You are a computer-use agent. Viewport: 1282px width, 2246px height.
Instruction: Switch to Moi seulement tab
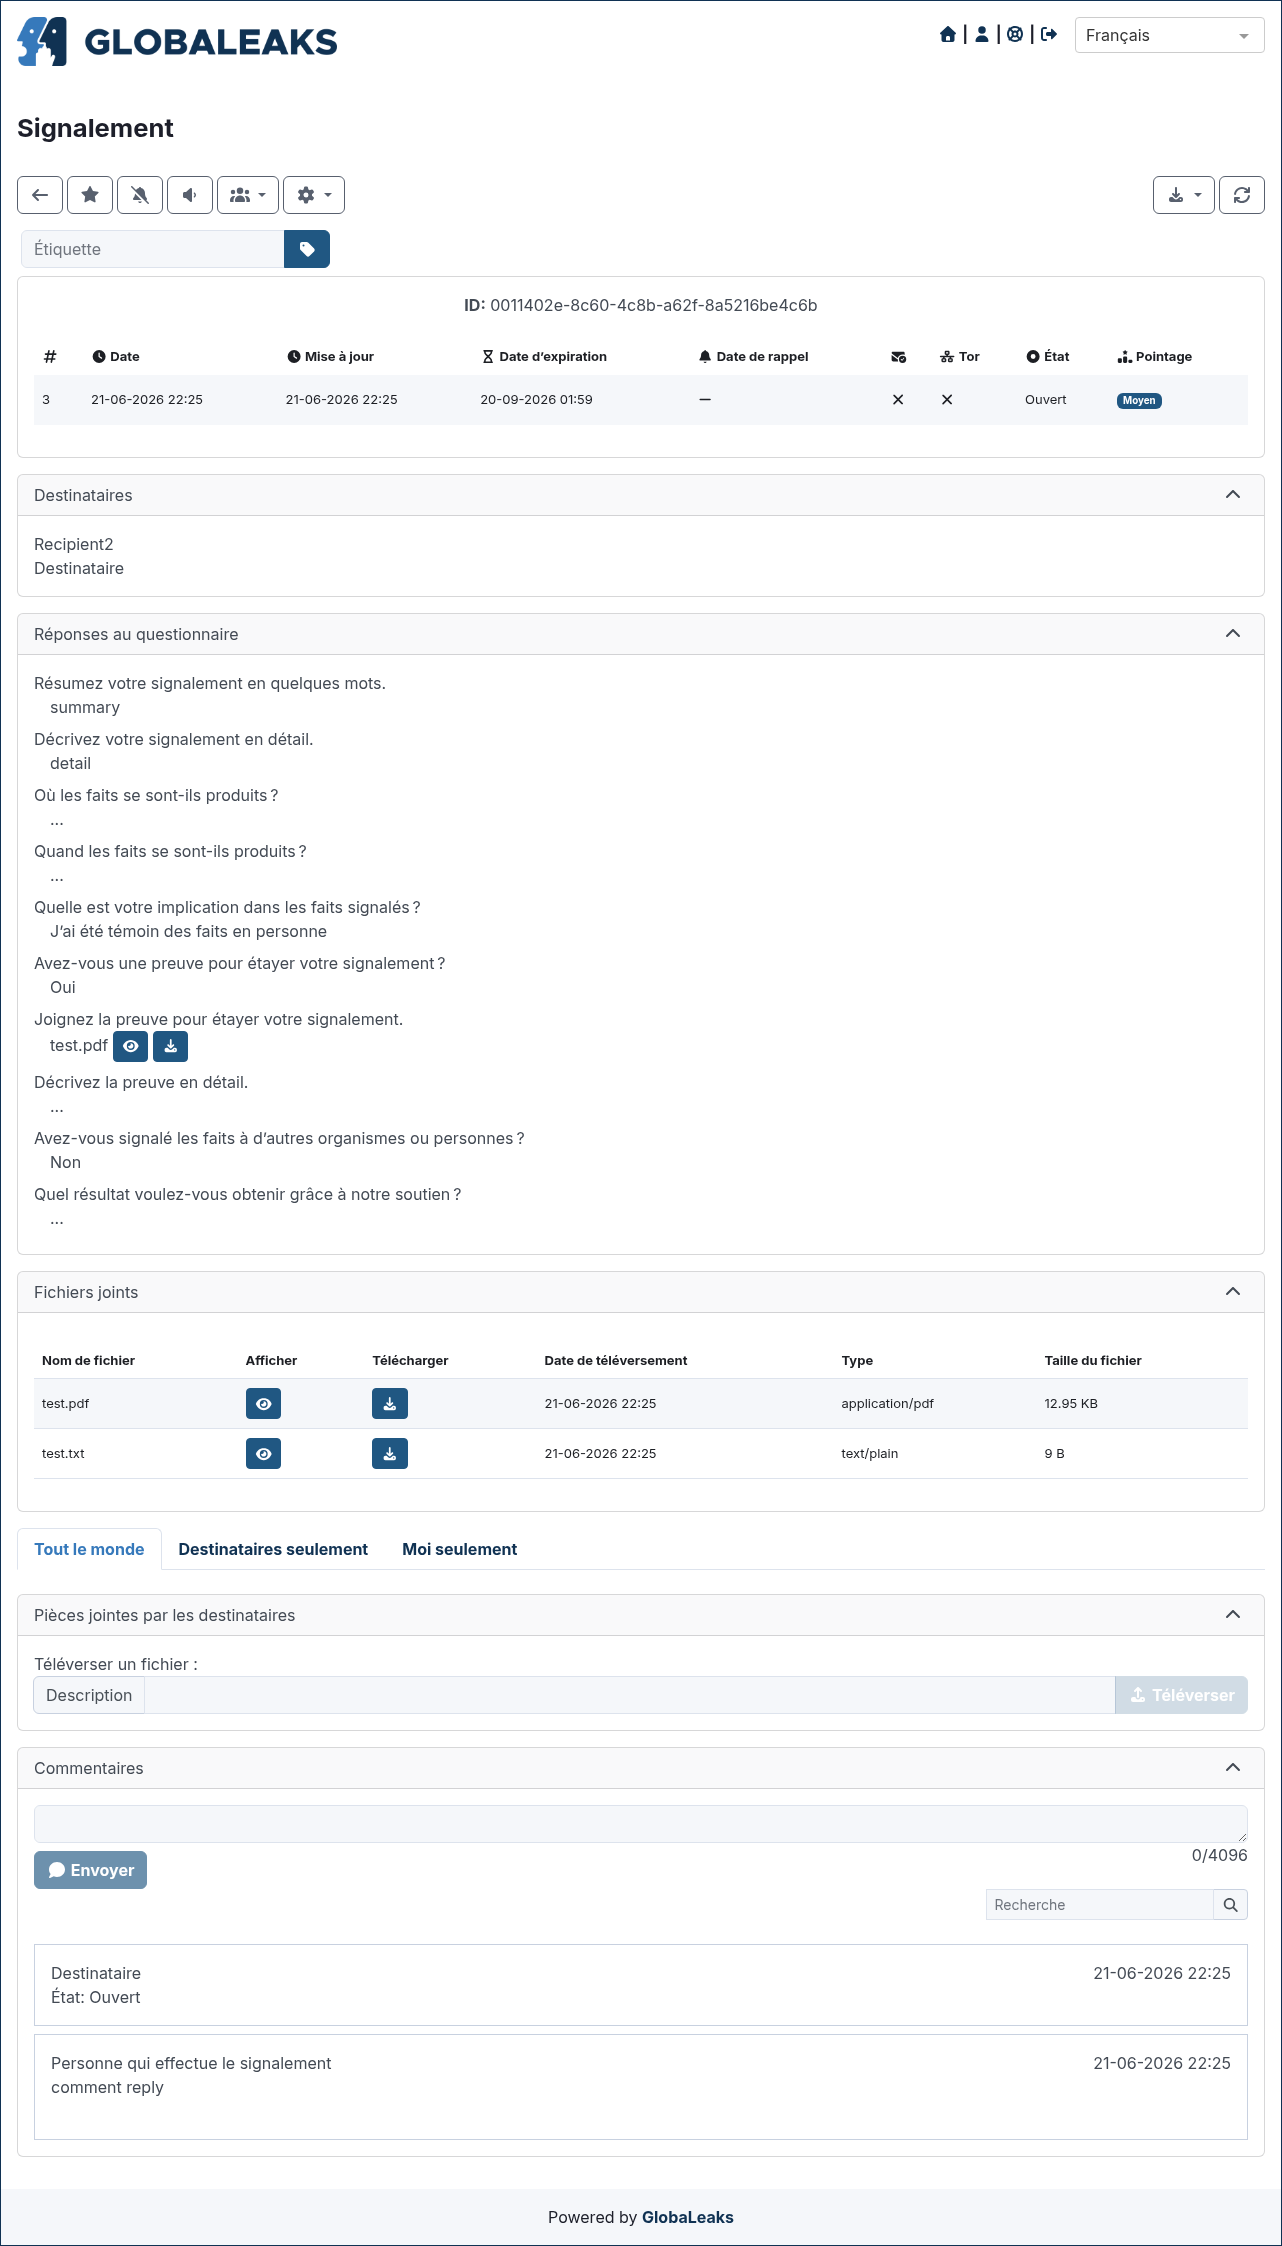click(x=460, y=1549)
